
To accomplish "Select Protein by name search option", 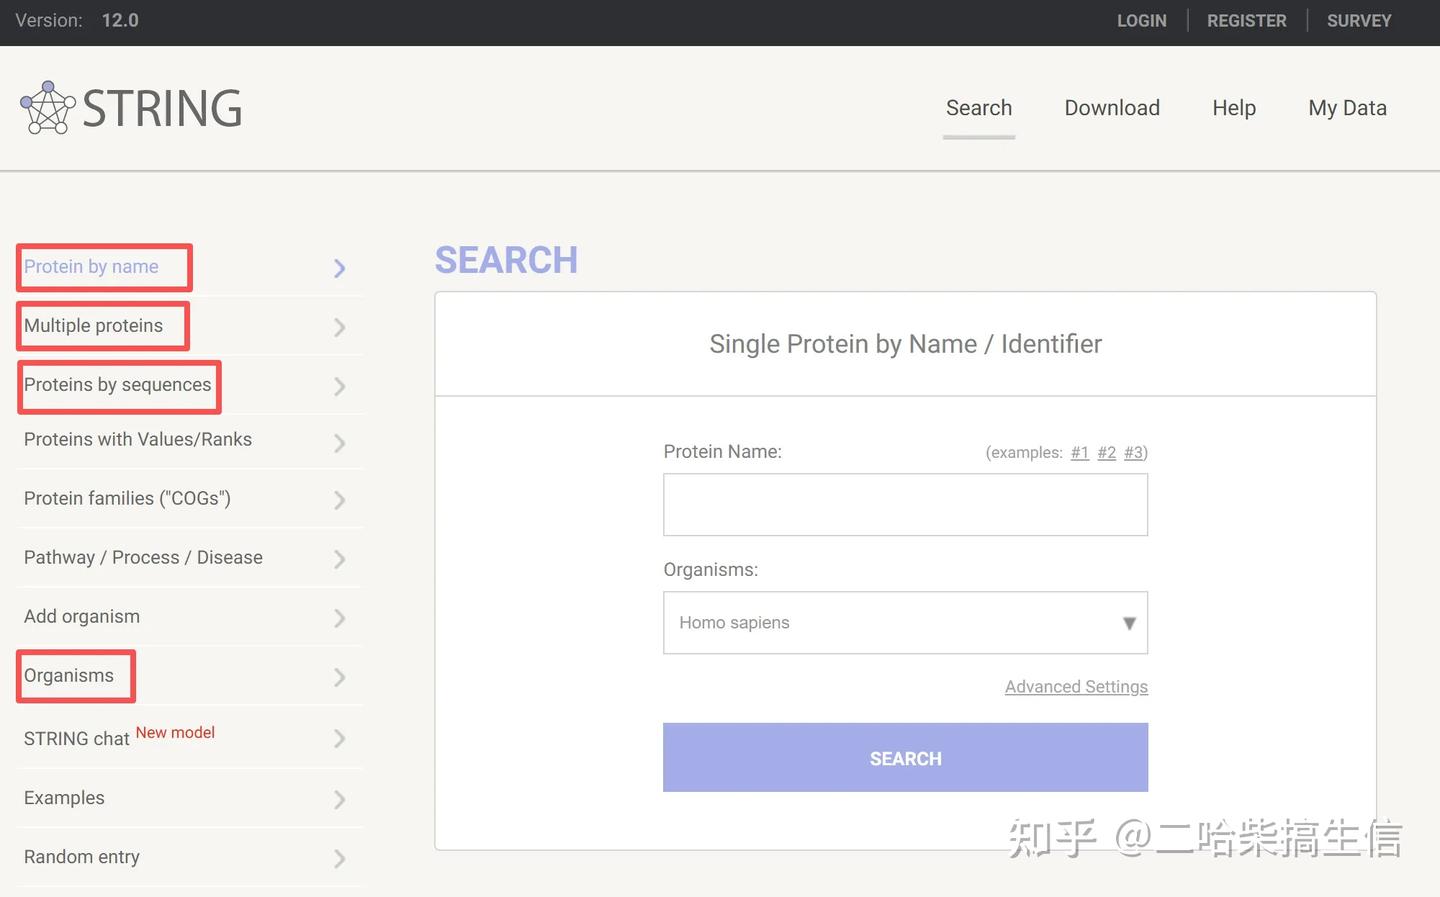I will [x=91, y=267].
